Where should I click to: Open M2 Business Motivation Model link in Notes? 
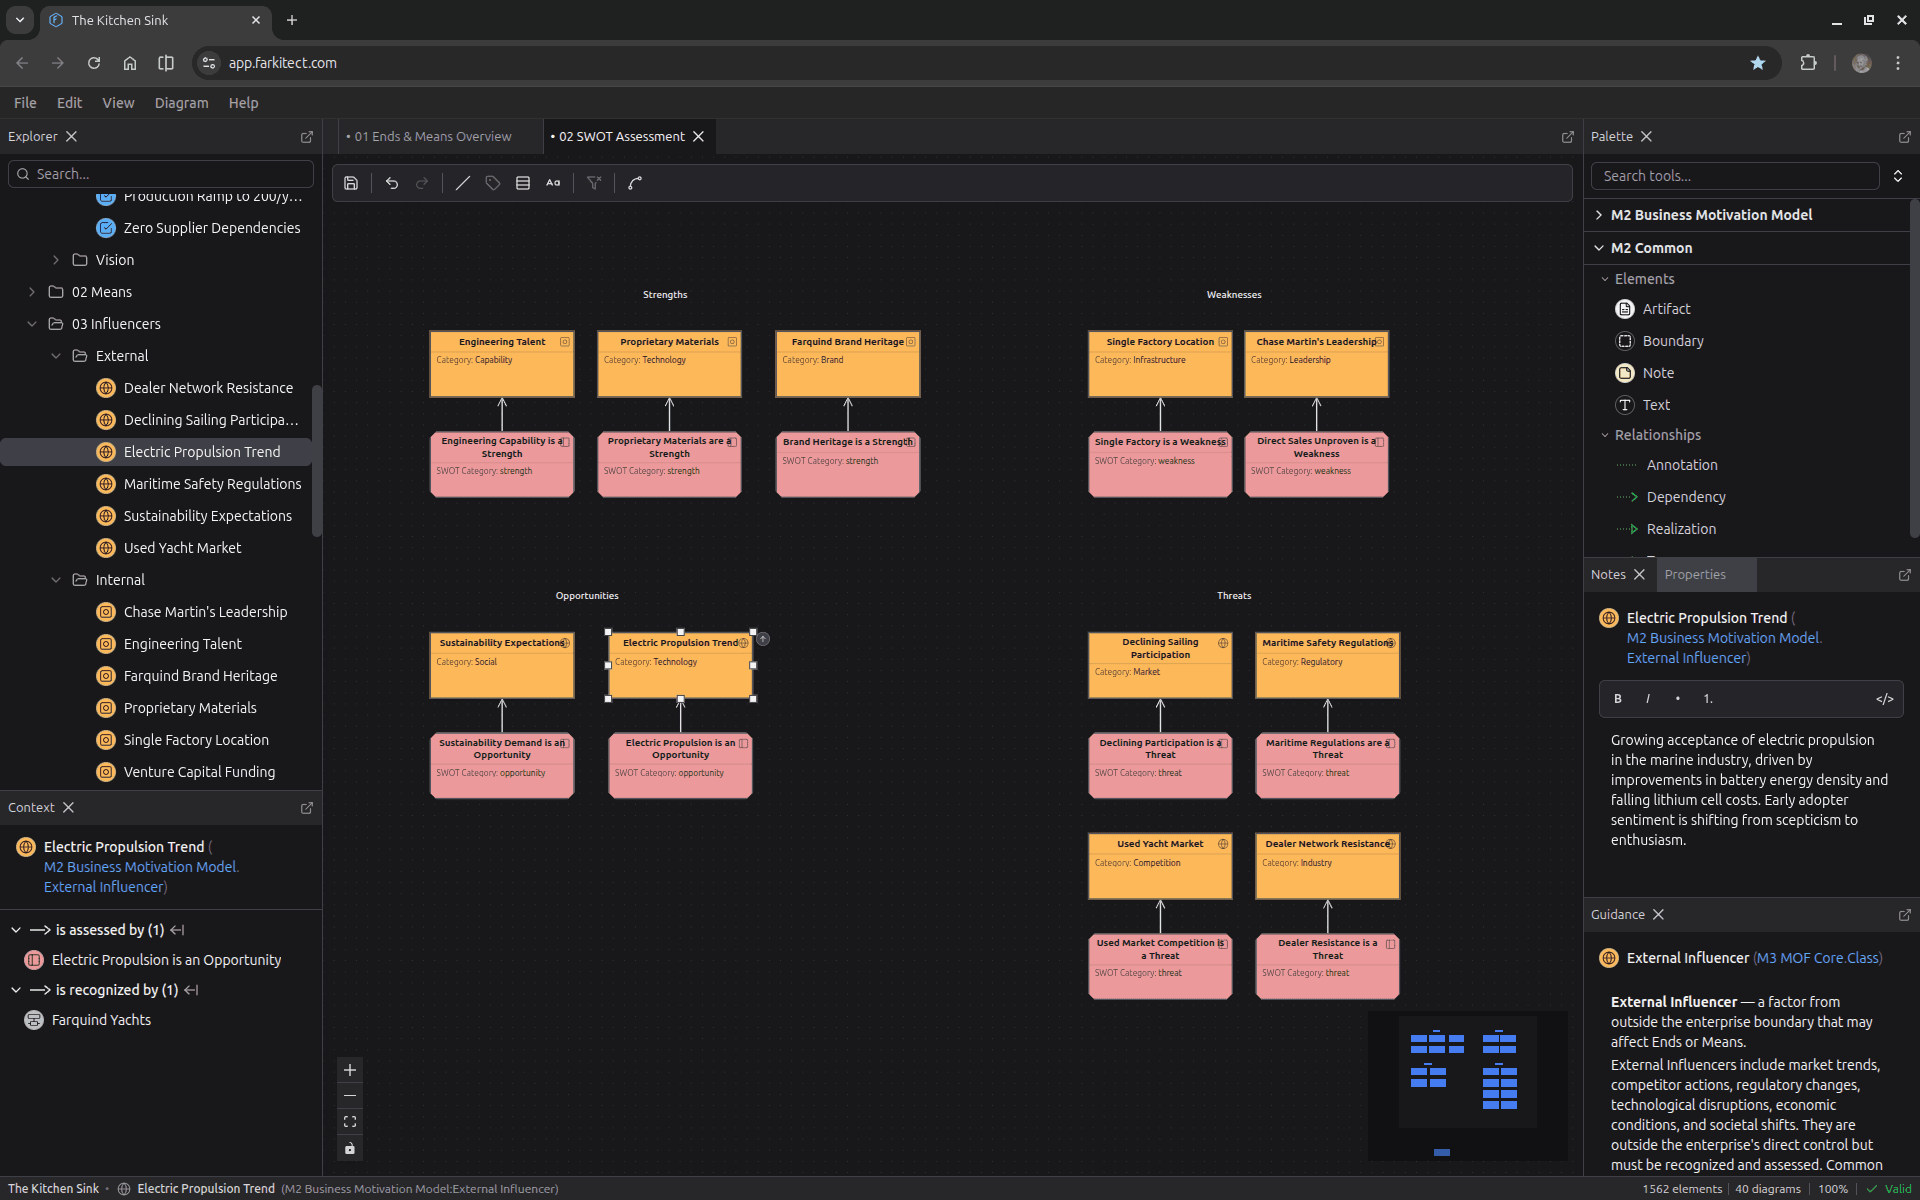1723,638
